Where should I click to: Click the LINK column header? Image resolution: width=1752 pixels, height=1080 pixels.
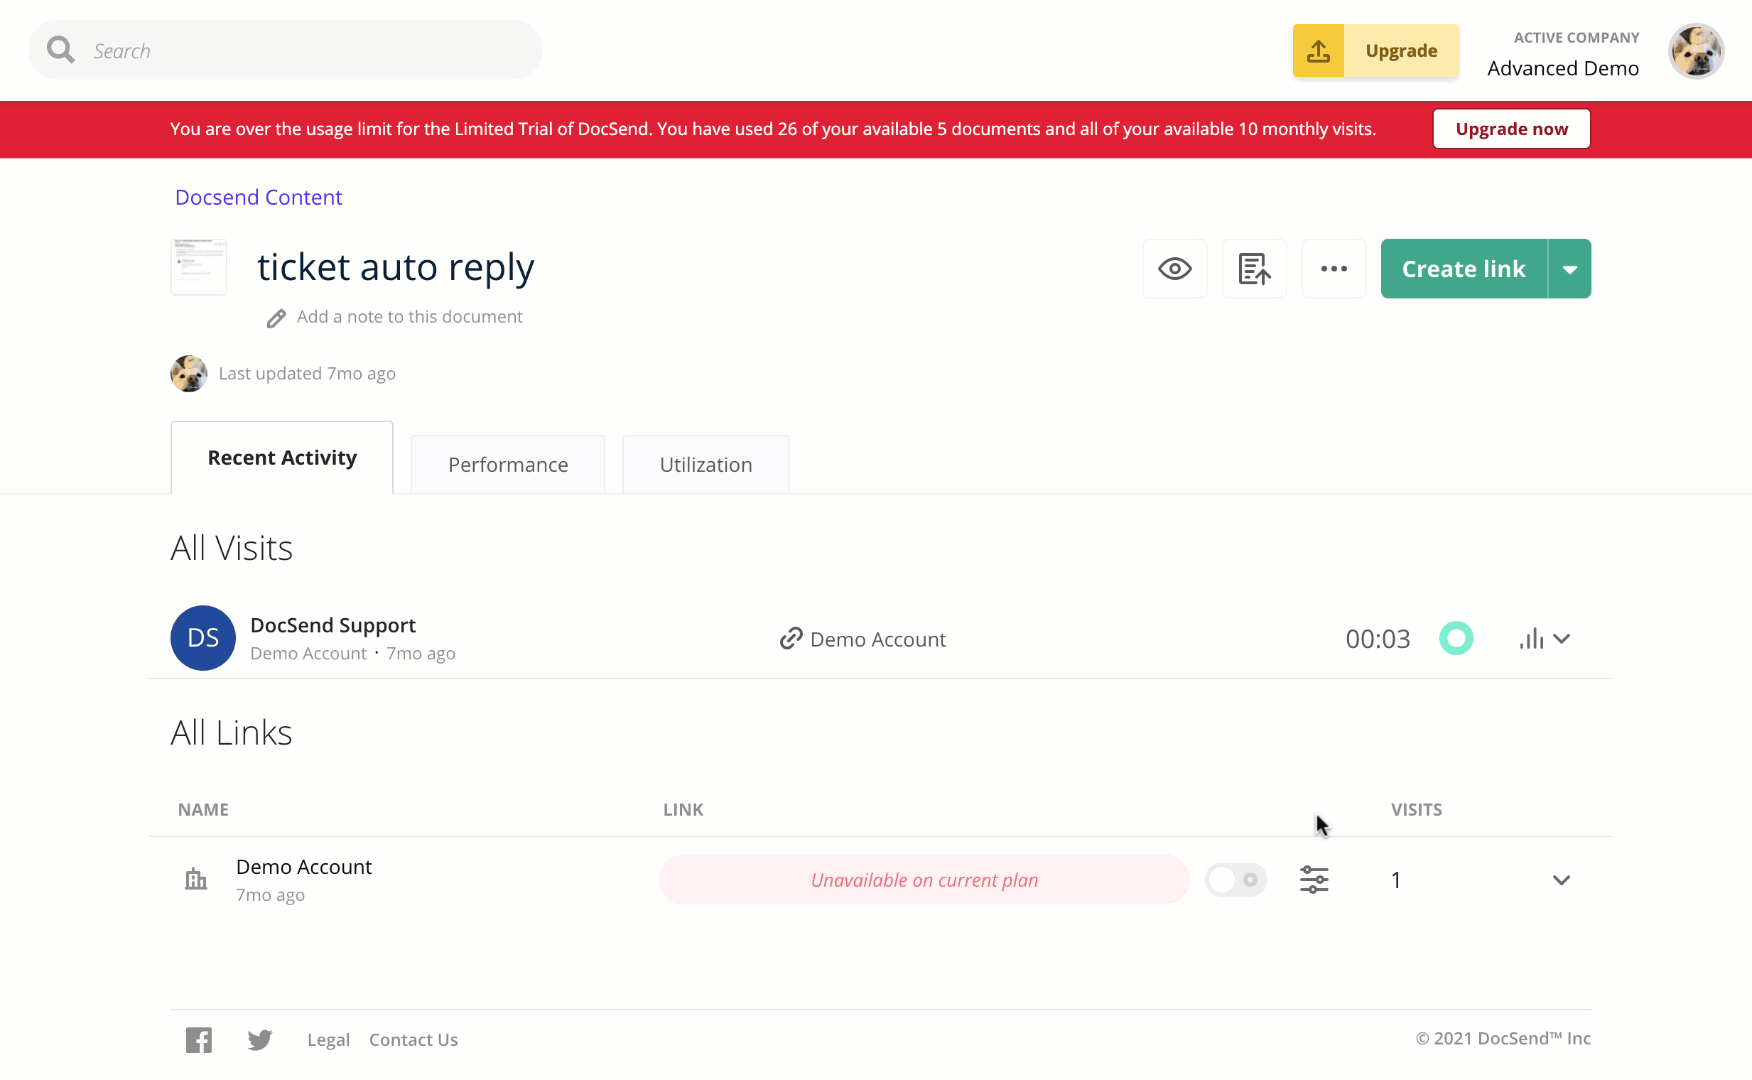pyautogui.click(x=683, y=810)
